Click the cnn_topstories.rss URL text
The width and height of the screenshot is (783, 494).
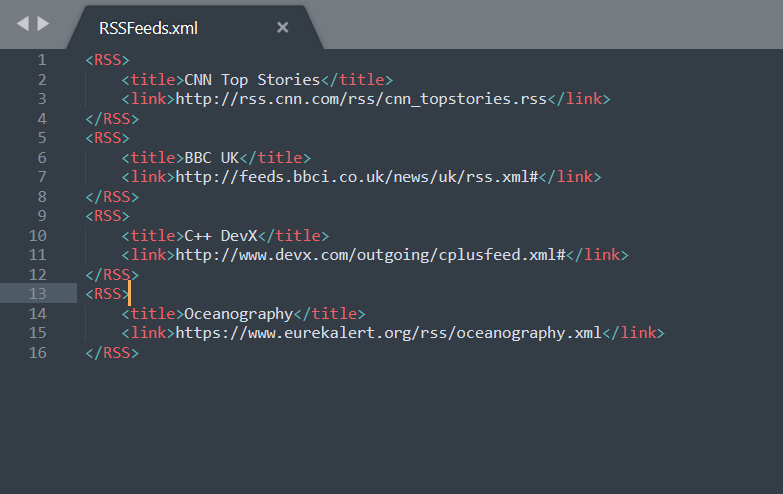[x=361, y=99]
